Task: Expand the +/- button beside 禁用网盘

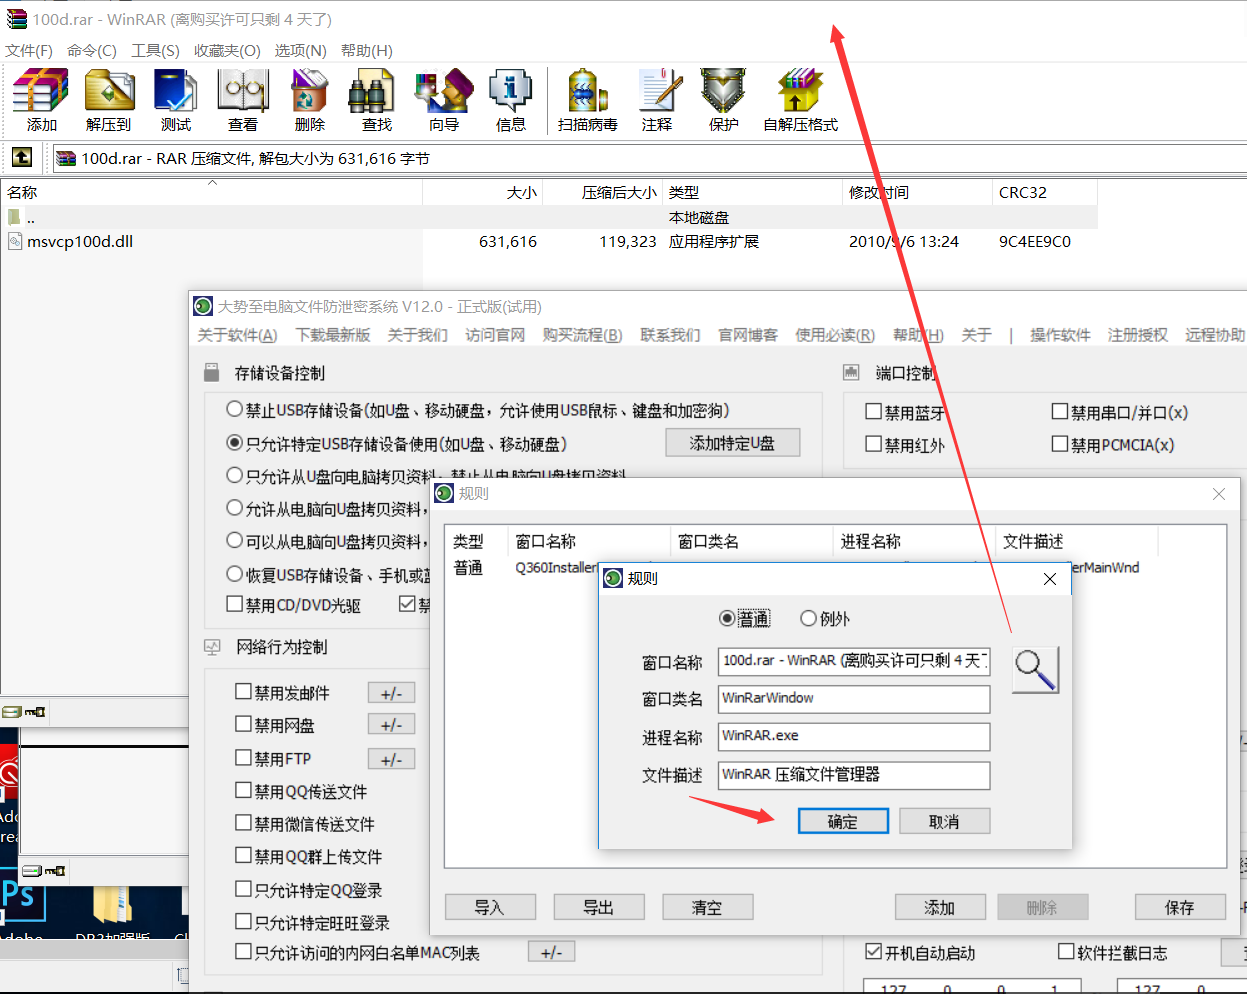Action: click(391, 725)
